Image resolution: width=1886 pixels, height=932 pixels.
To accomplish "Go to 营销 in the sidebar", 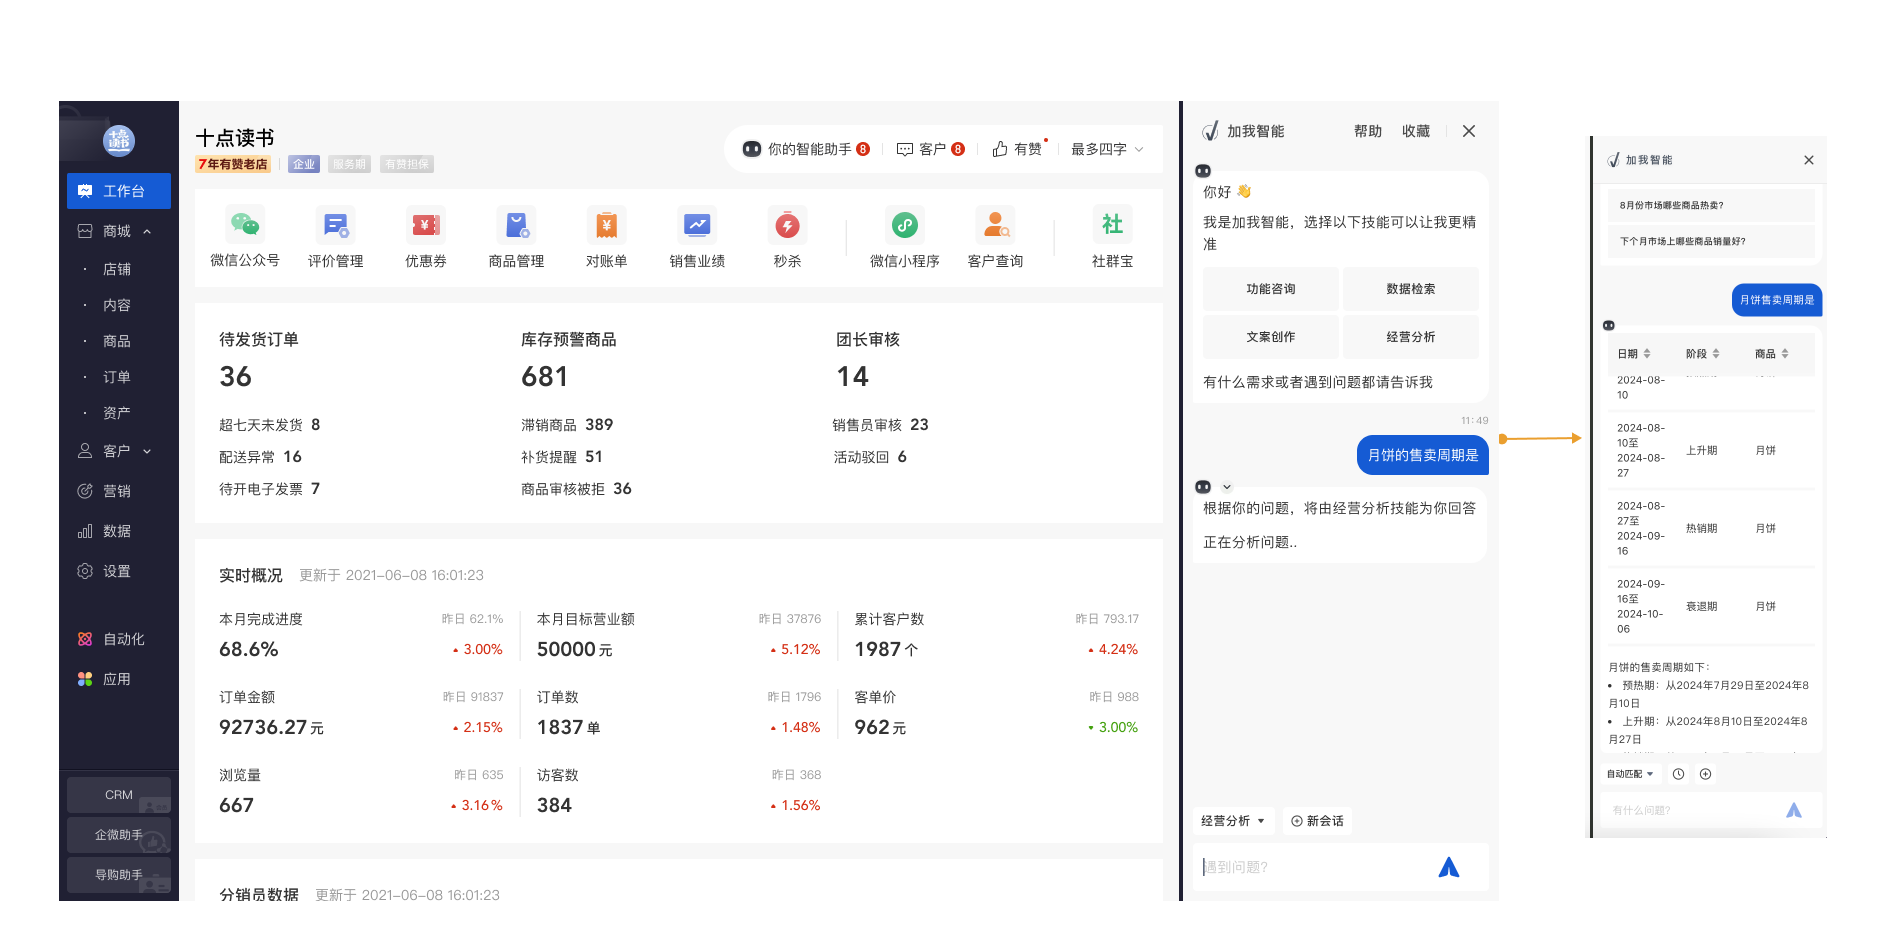I will [117, 491].
